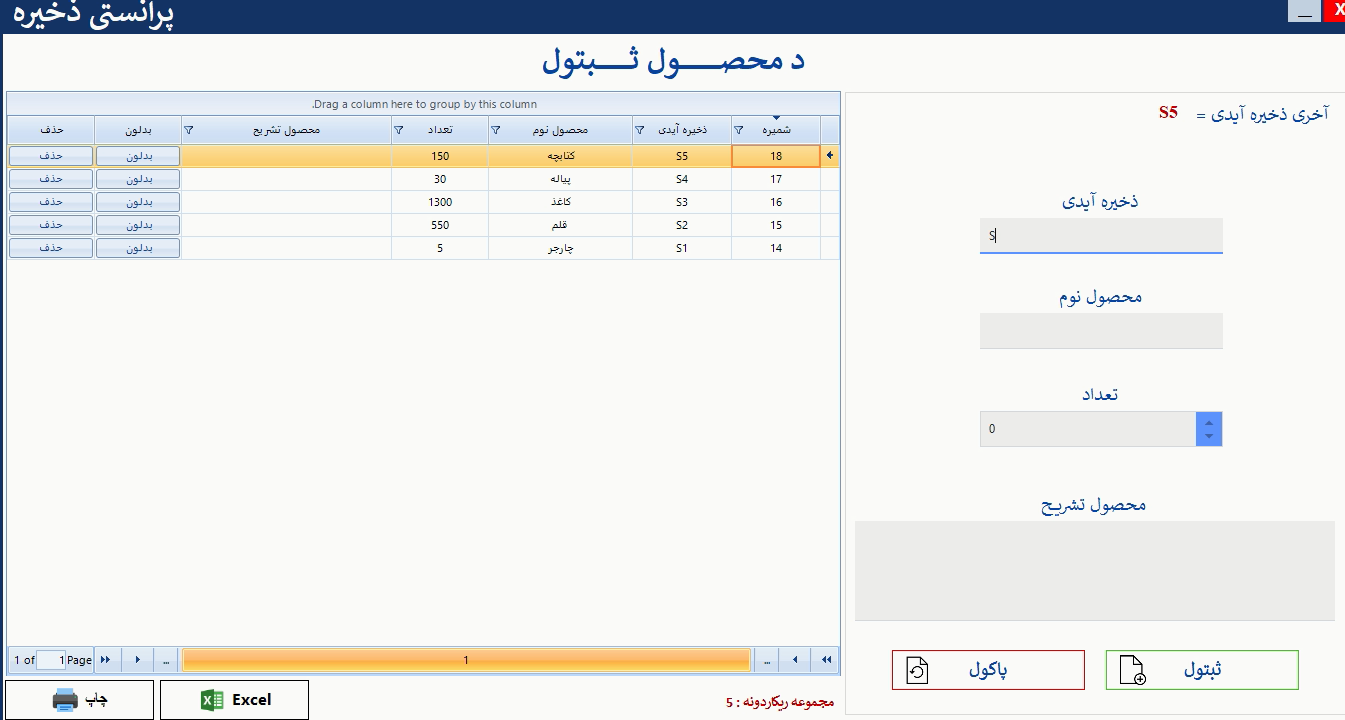Image resolution: width=1345 pixels, height=720 pixels.
Task: Decrease تعداد value with down arrow
Action: [x=1209, y=437]
